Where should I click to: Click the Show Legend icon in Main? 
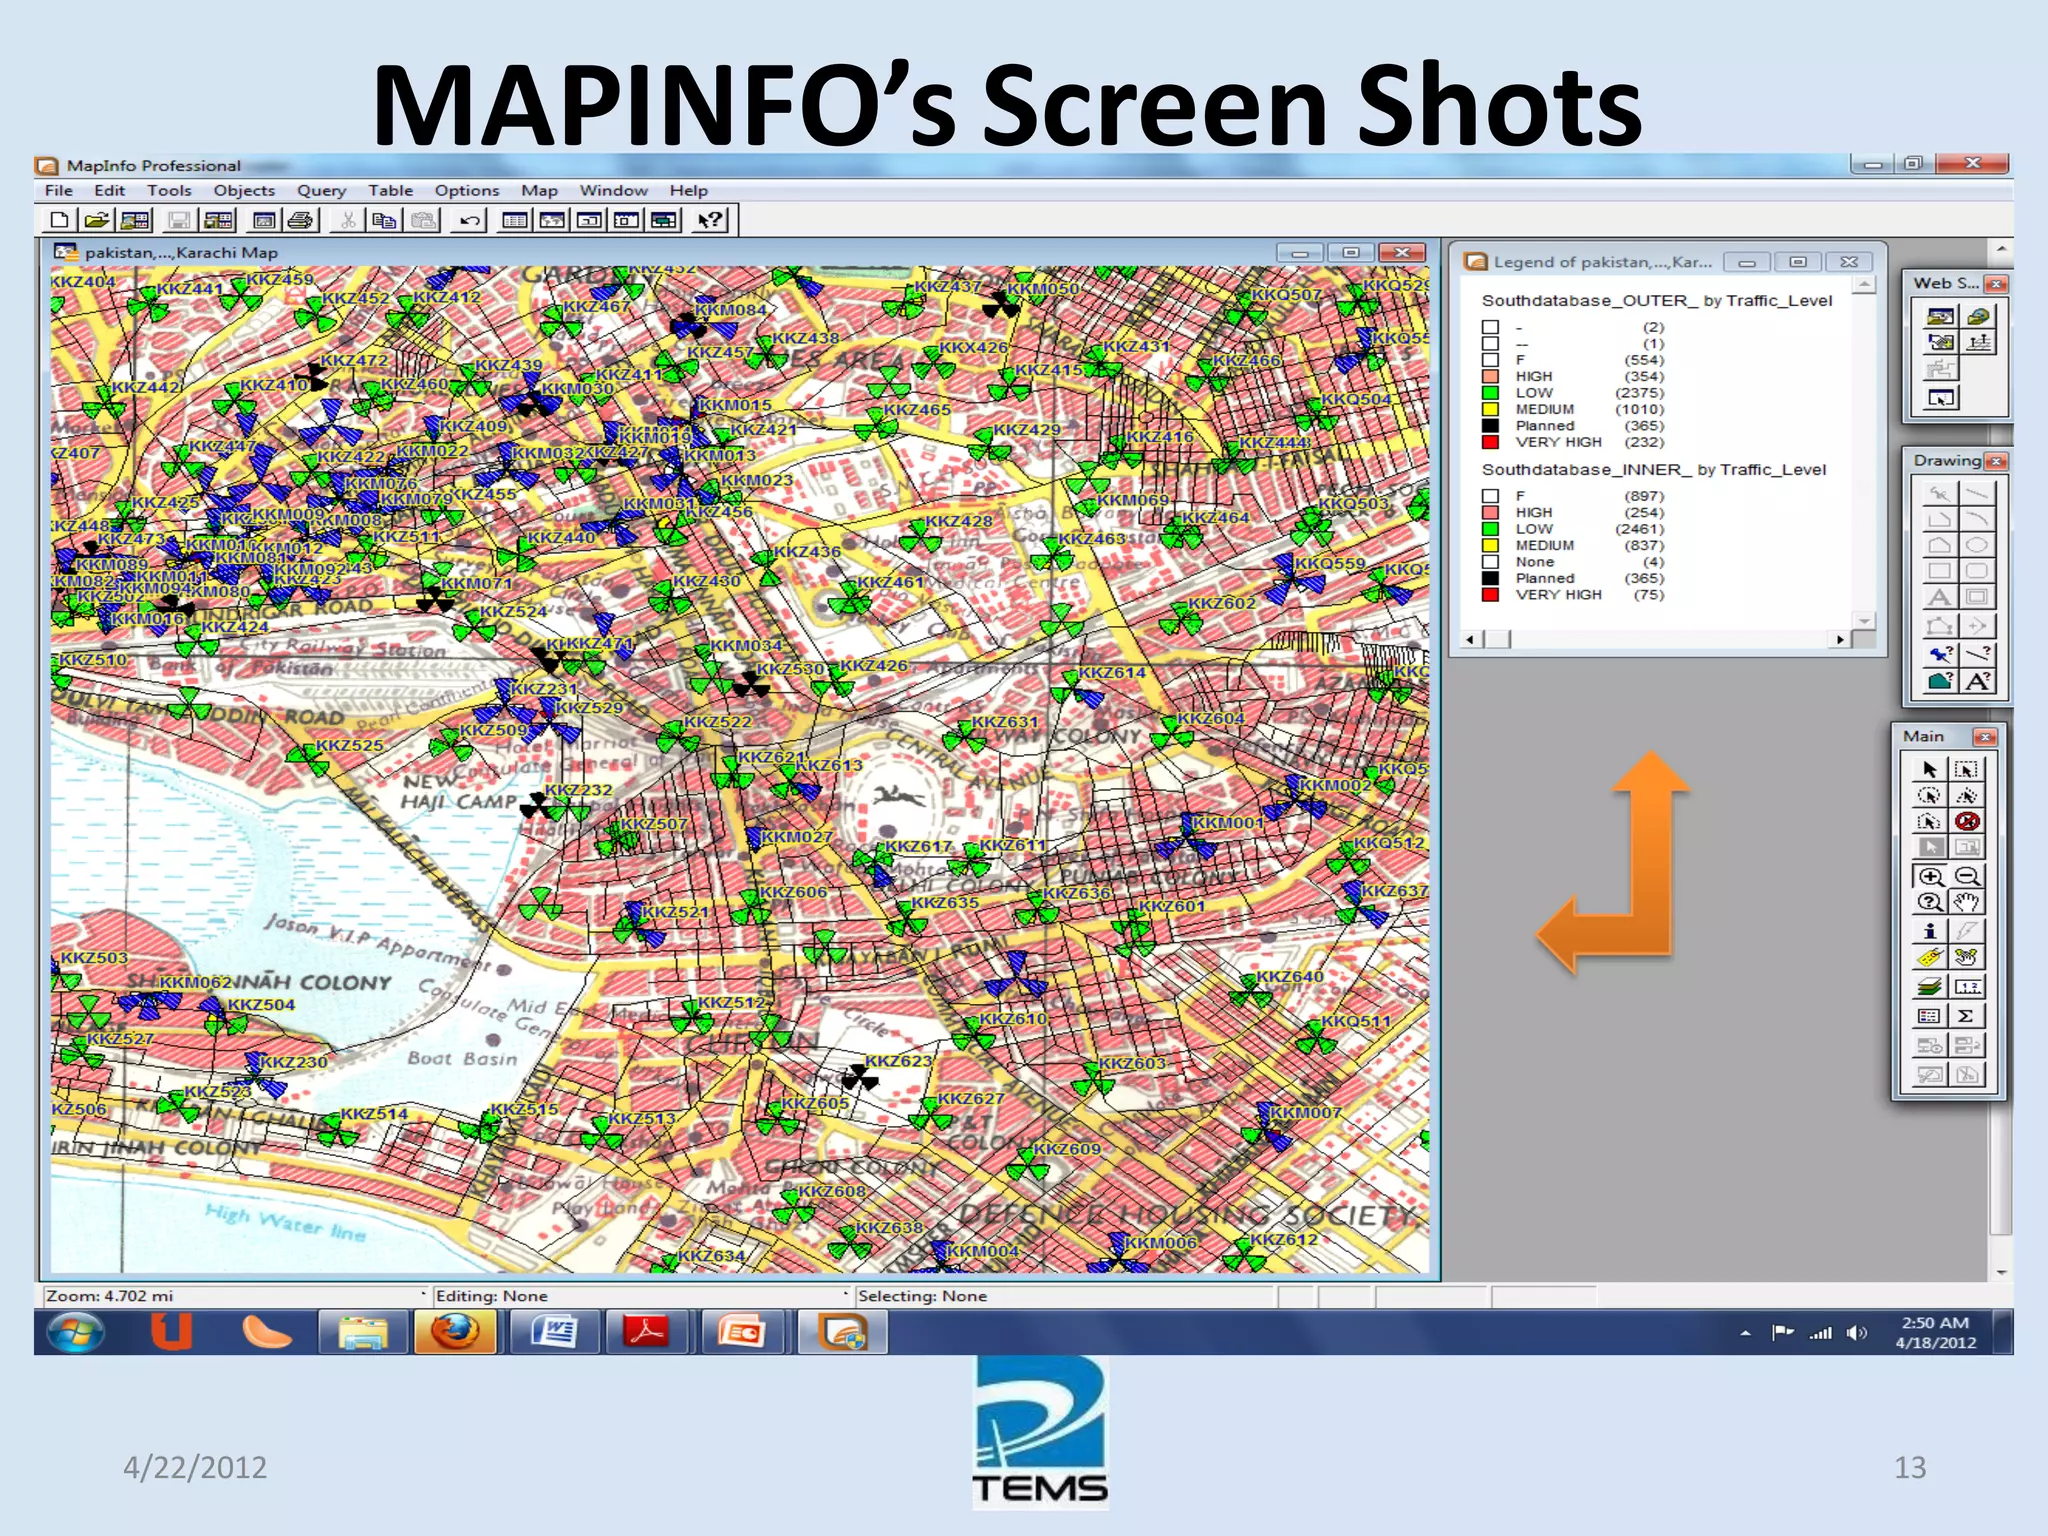[1929, 1016]
